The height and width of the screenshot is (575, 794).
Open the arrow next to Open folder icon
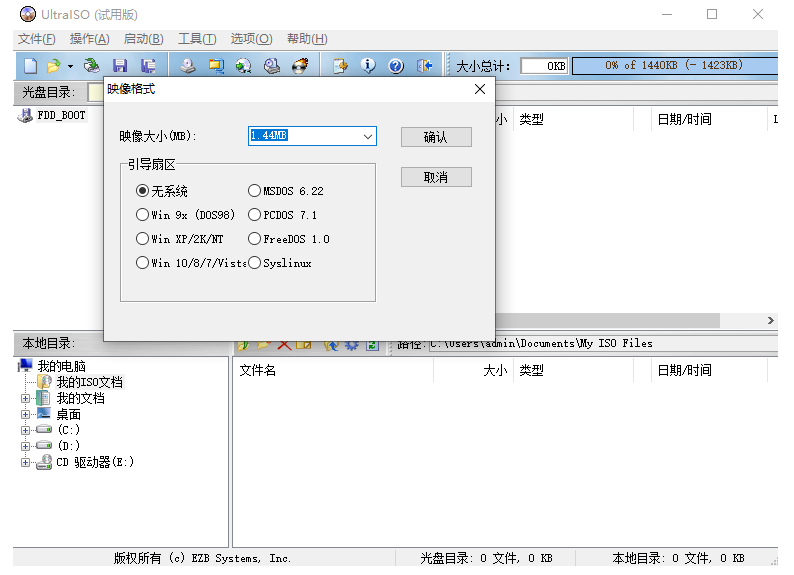coord(70,66)
